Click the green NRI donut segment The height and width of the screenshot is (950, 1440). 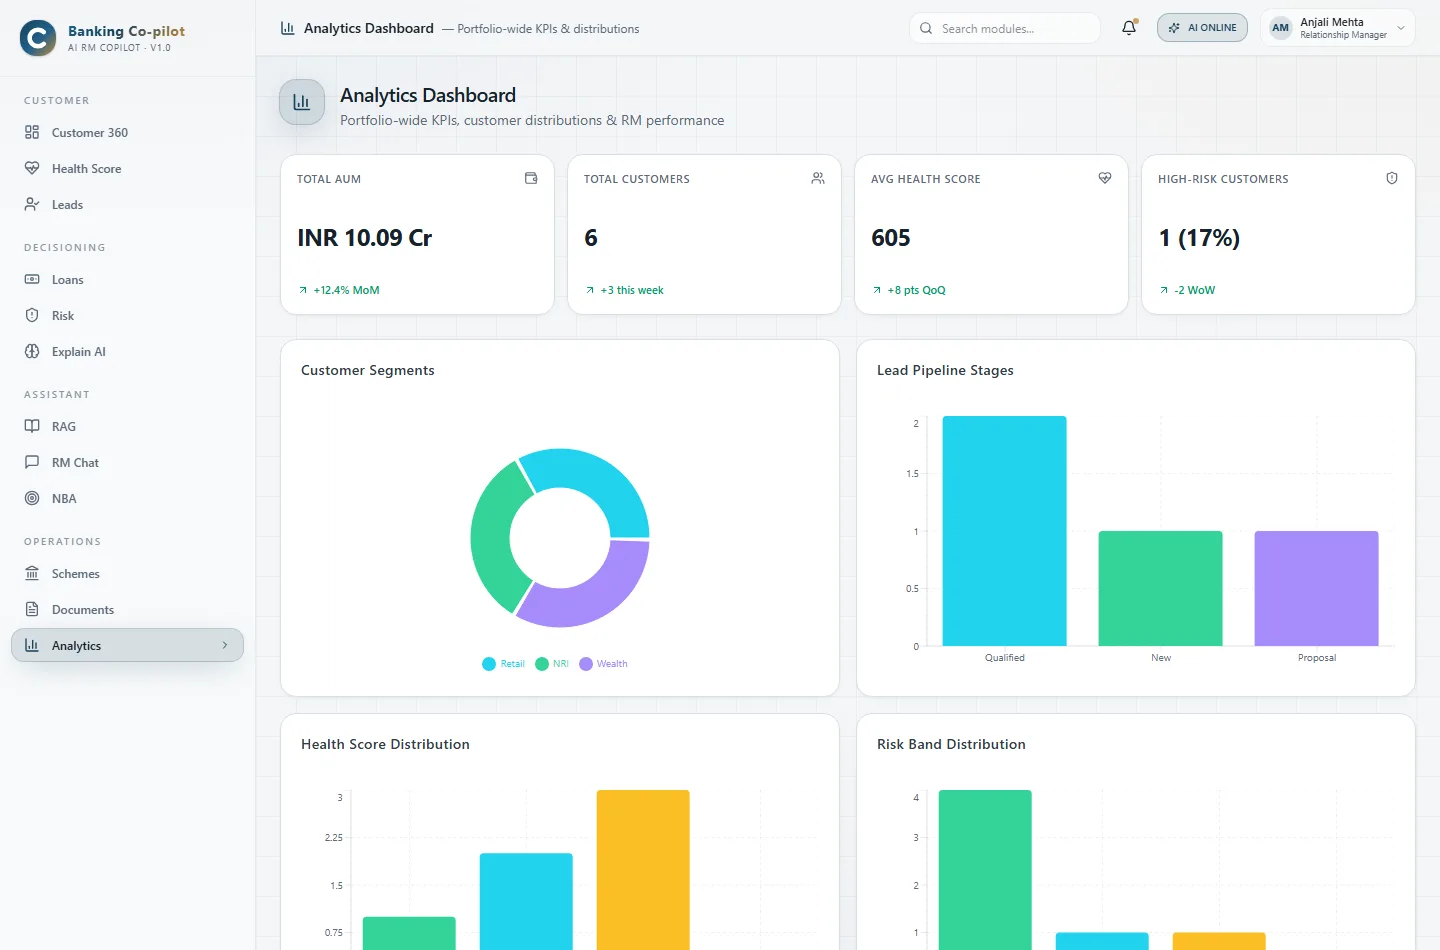pyautogui.click(x=490, y=540)
